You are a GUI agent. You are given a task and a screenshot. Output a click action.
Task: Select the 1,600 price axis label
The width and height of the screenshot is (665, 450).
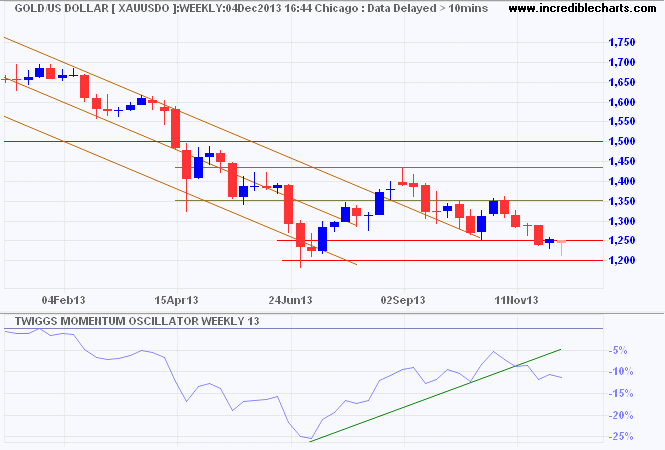coord(622,102)
